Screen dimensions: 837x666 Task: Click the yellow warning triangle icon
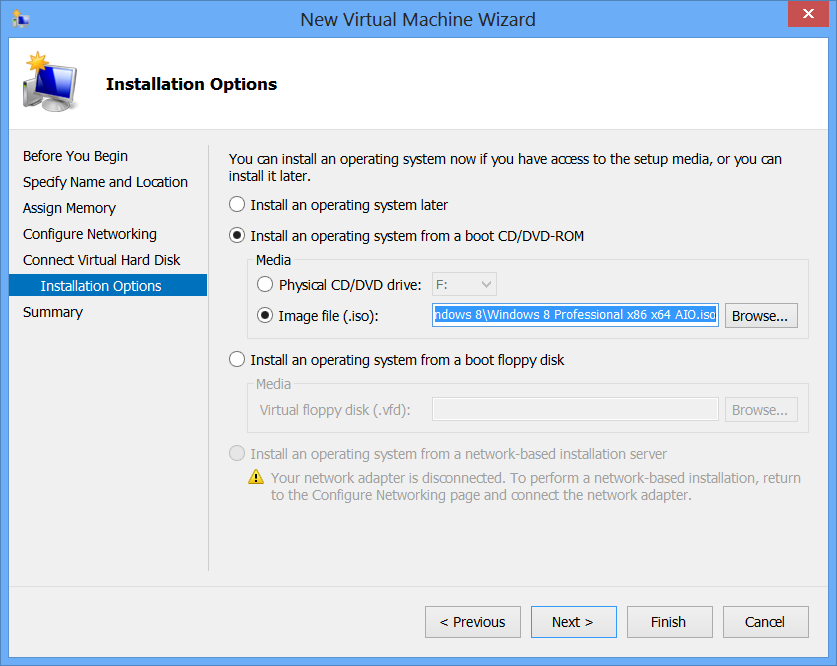point(256,476)
